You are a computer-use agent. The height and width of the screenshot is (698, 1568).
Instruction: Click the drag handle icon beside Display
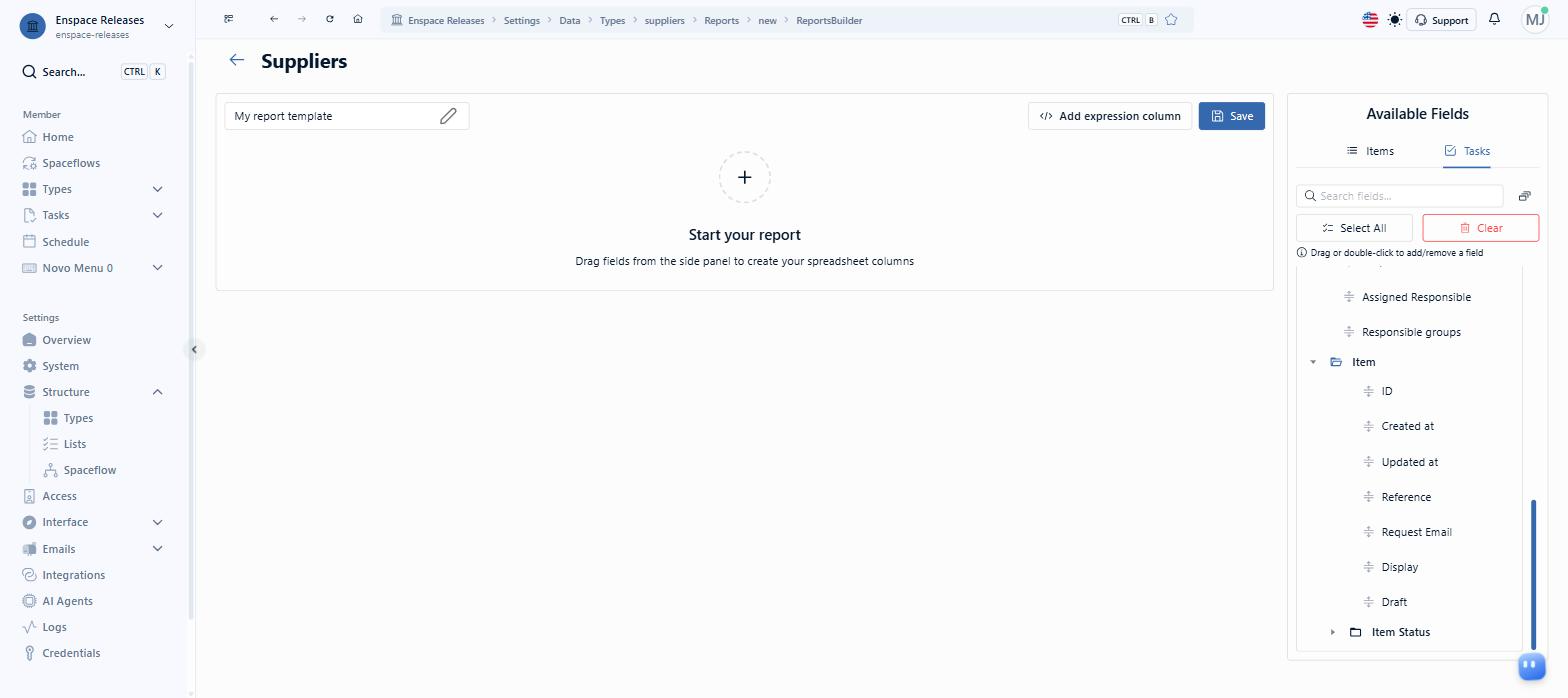point(1369,567)
